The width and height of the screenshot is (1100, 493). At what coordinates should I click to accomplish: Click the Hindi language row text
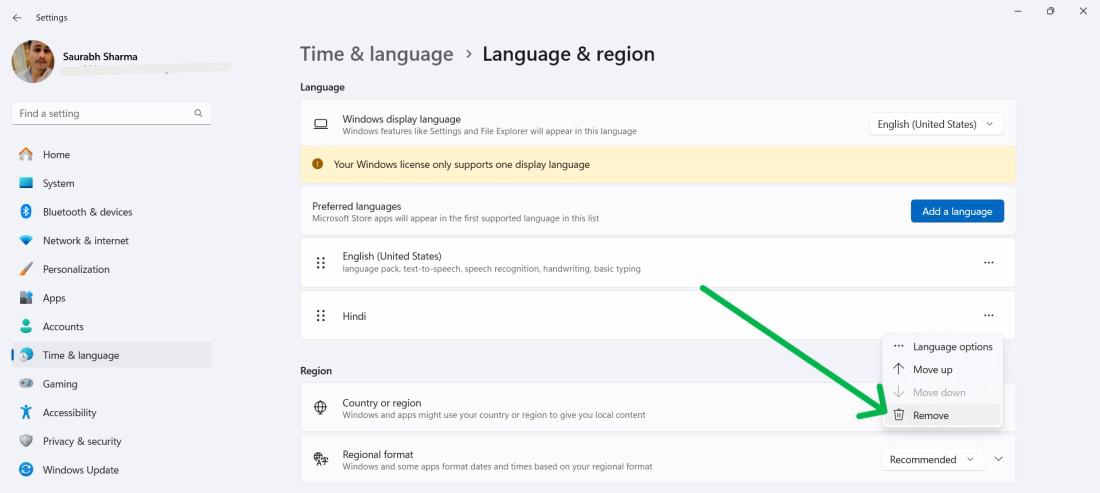point(354,316)
